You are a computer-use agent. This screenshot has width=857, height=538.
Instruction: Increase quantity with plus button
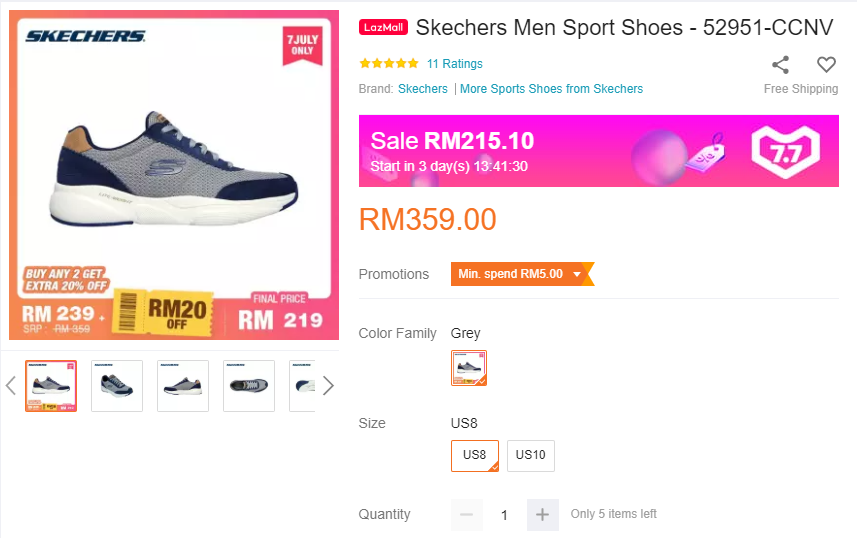[542, 515]
